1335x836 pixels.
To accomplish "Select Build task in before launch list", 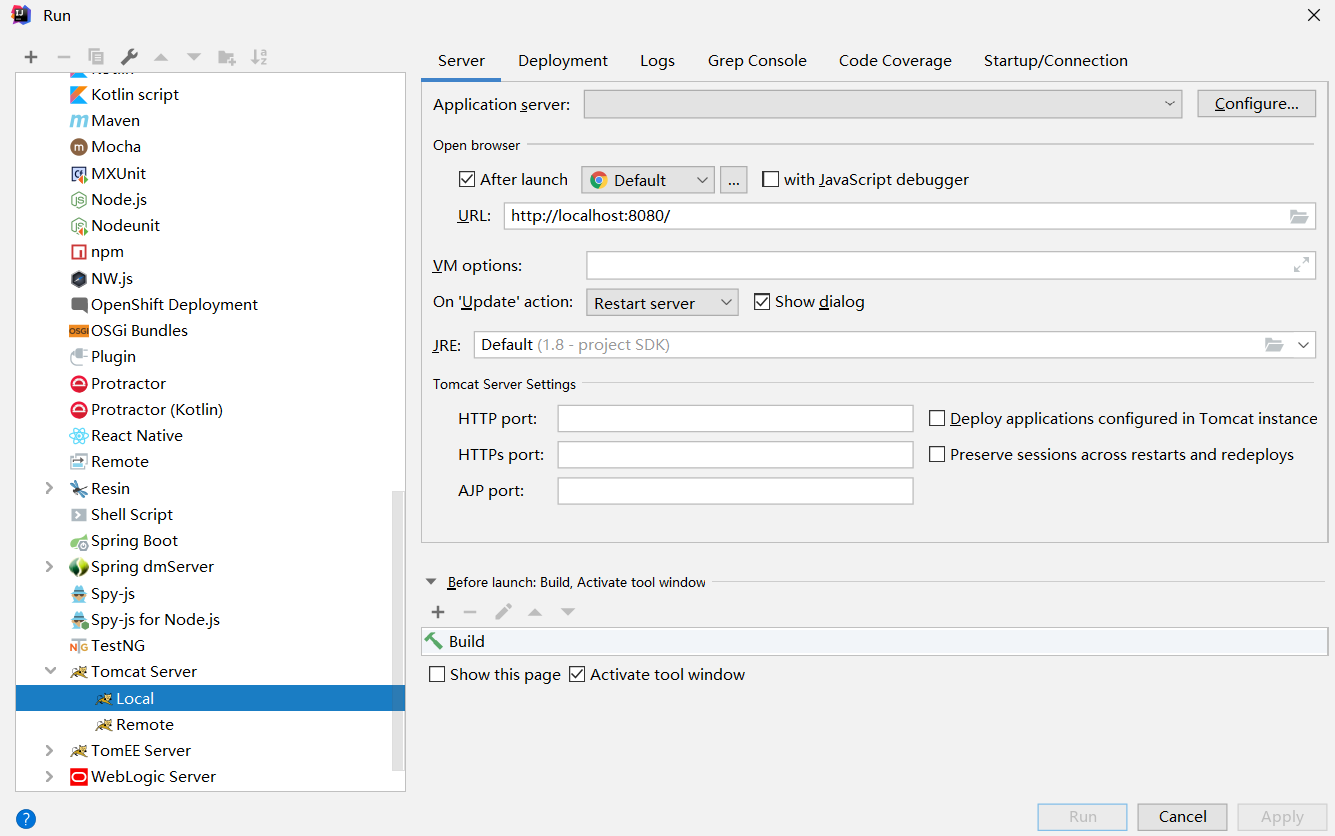I will pos(875,642).
